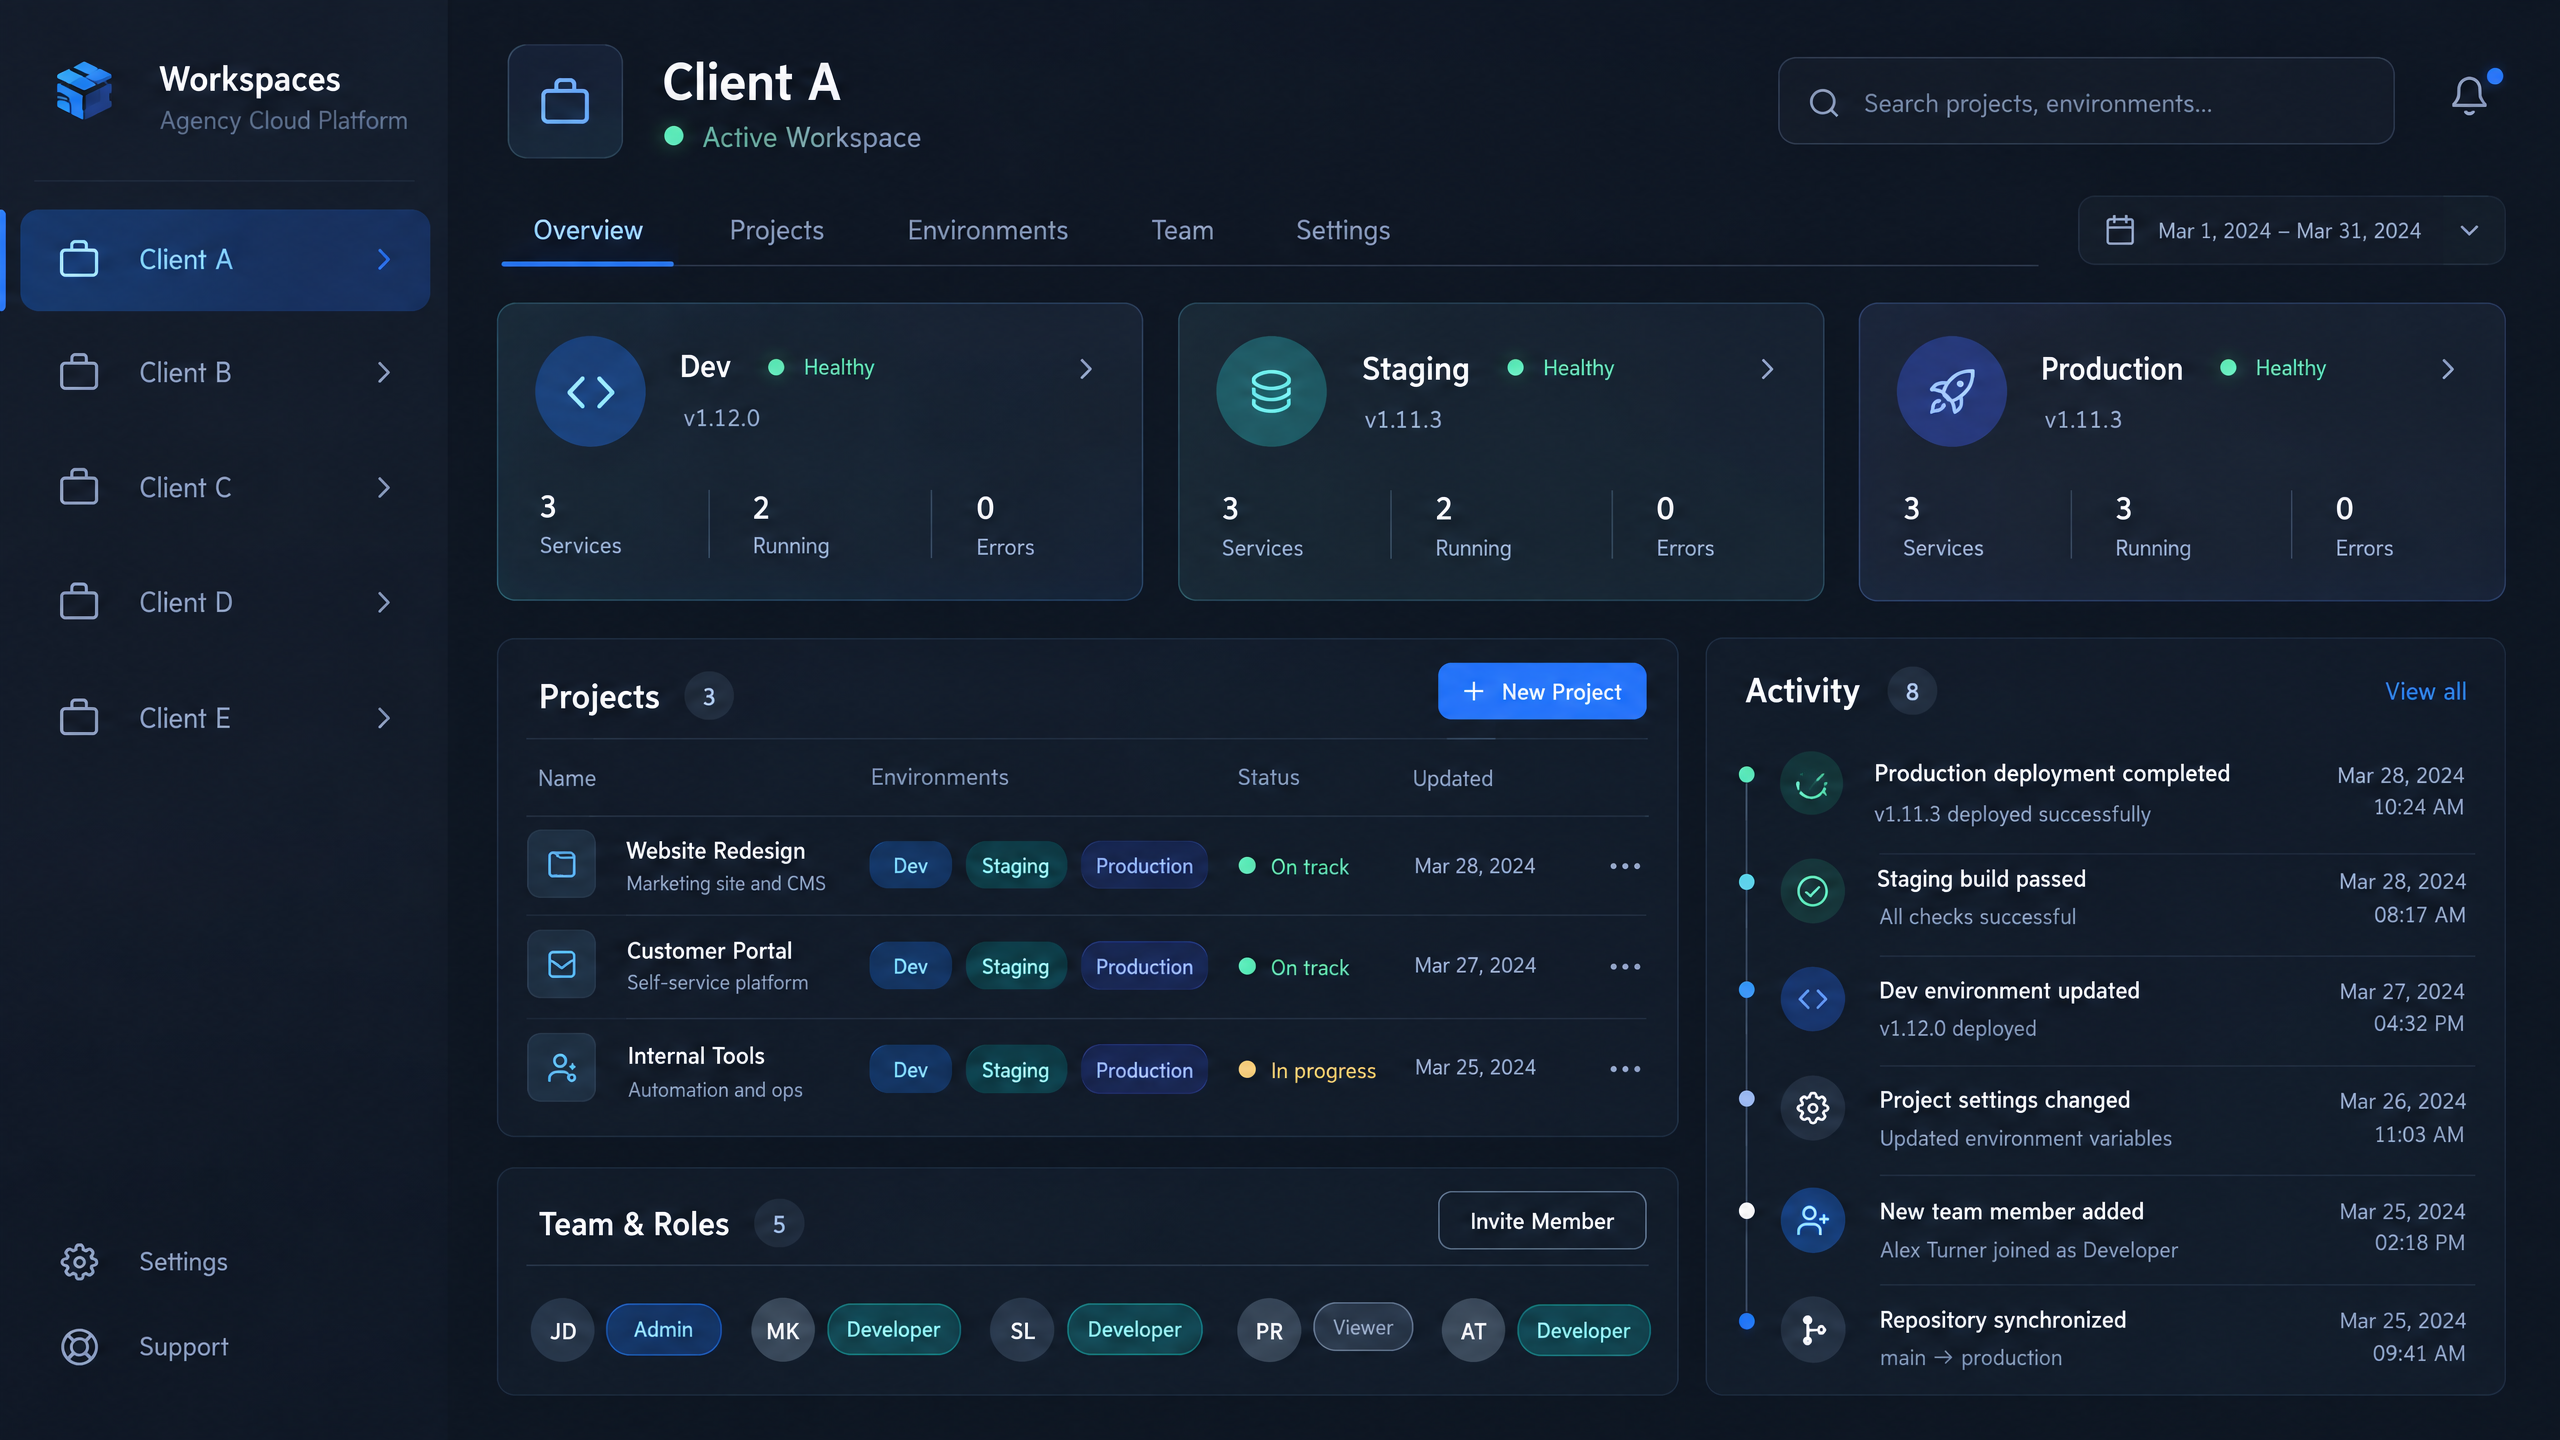Screen dimensions: 2560x1440
Task: Click the Dev environment updated code icon
Action: [x=1812, y=998]
